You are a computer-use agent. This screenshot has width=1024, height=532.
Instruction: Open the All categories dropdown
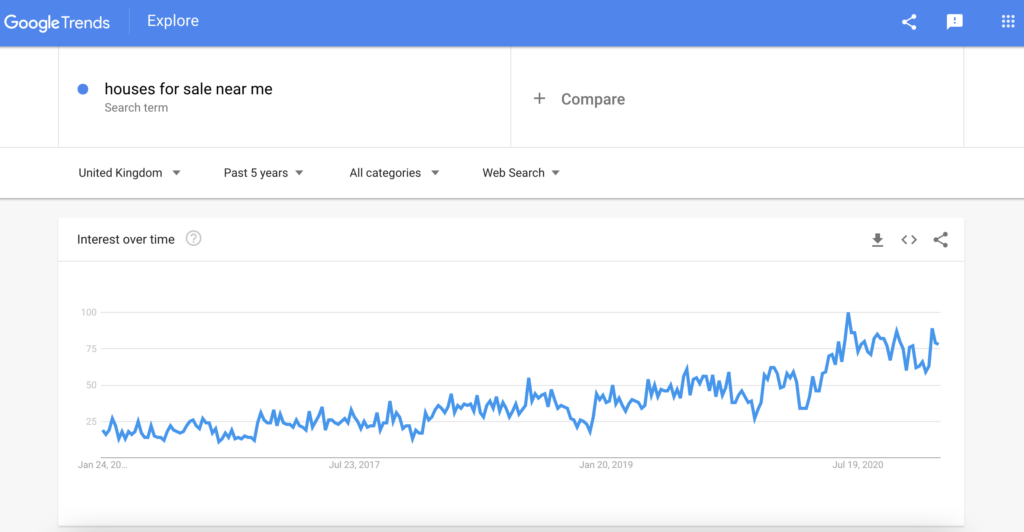click(x=394, y=173)
